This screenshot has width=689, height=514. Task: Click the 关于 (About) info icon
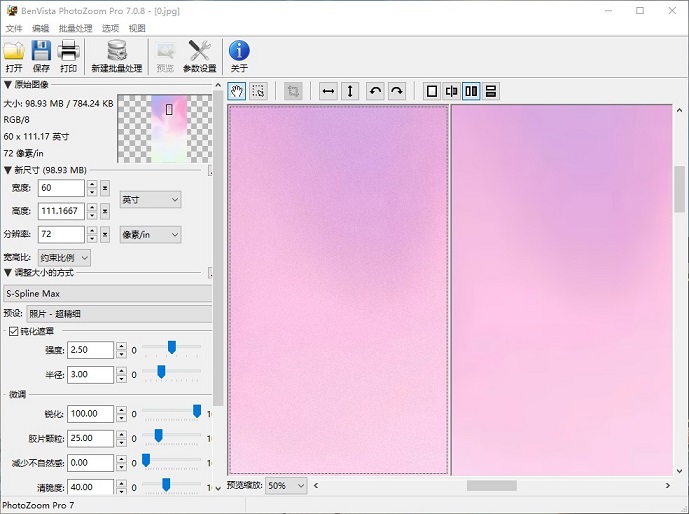click(x=239, y=55)
